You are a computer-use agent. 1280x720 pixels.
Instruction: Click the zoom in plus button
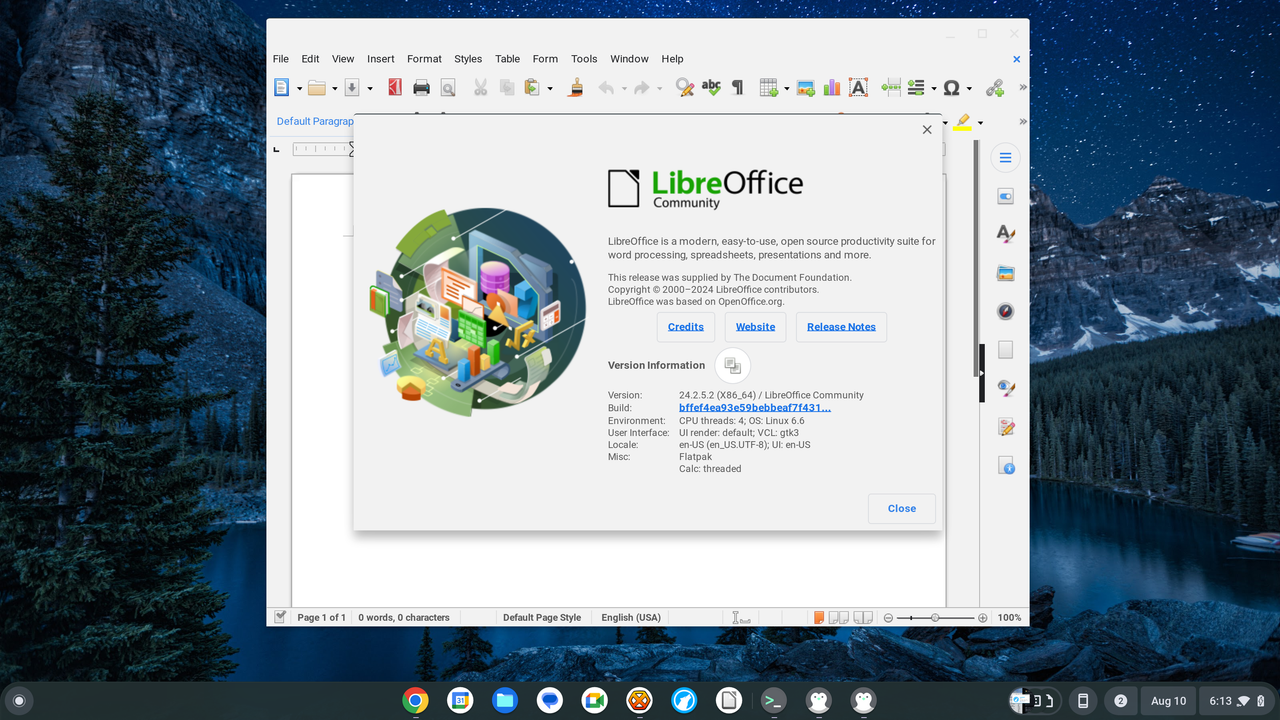(983, 618)
